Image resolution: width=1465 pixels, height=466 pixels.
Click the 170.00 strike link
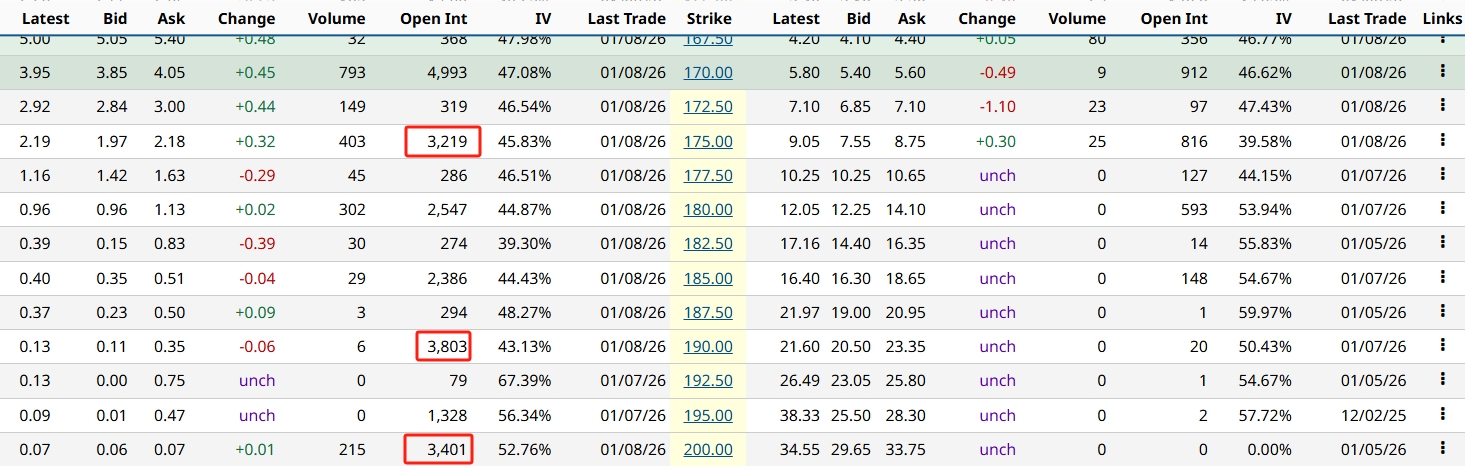tap(708, 73)
